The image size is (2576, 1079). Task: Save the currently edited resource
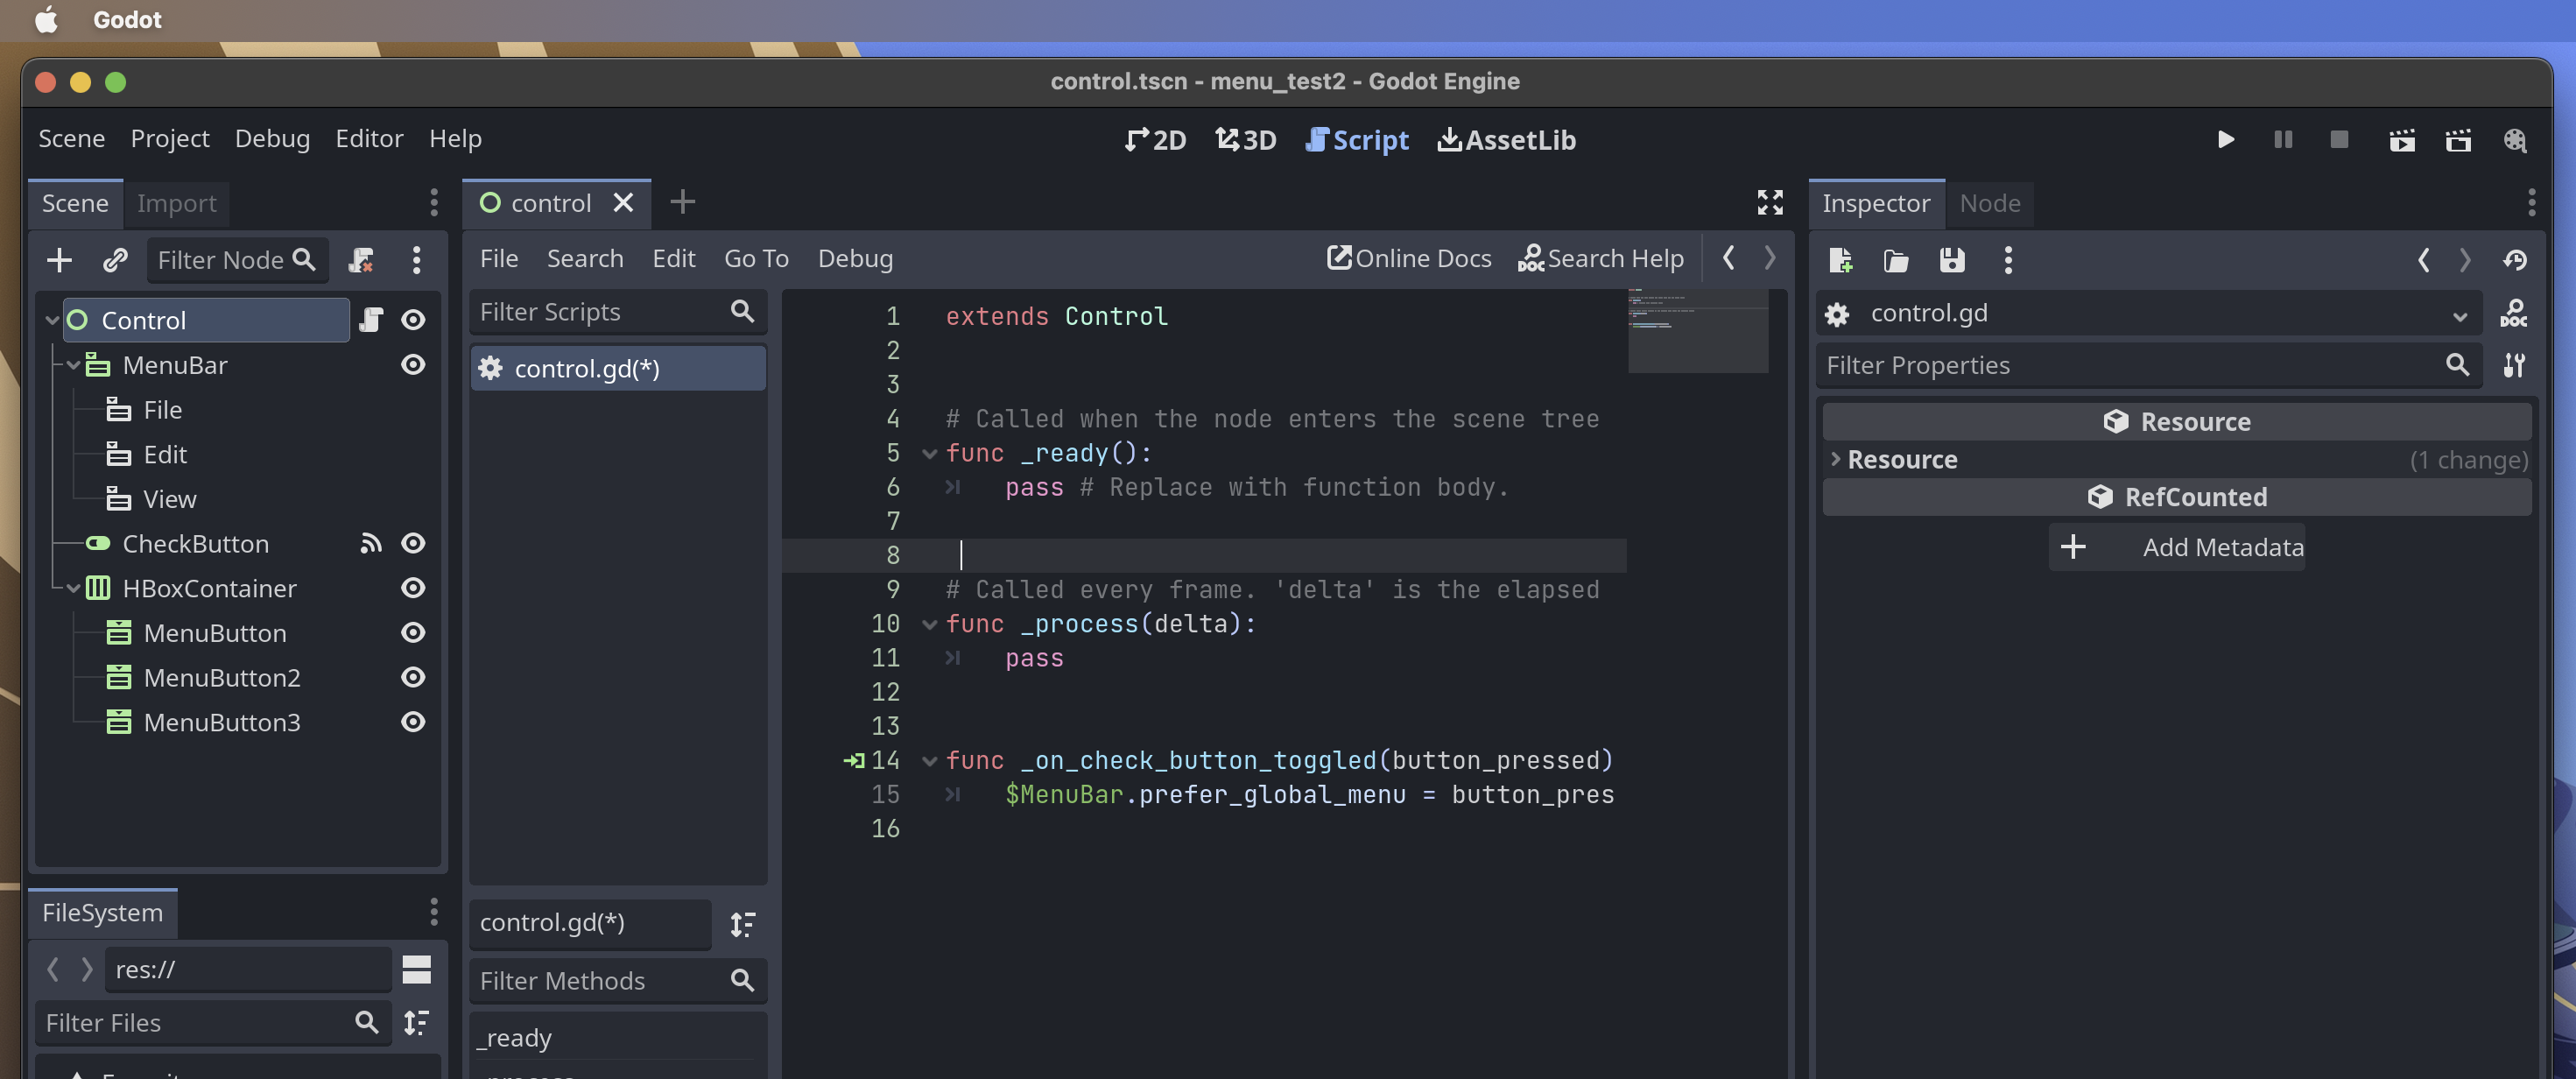(1951, 260)
